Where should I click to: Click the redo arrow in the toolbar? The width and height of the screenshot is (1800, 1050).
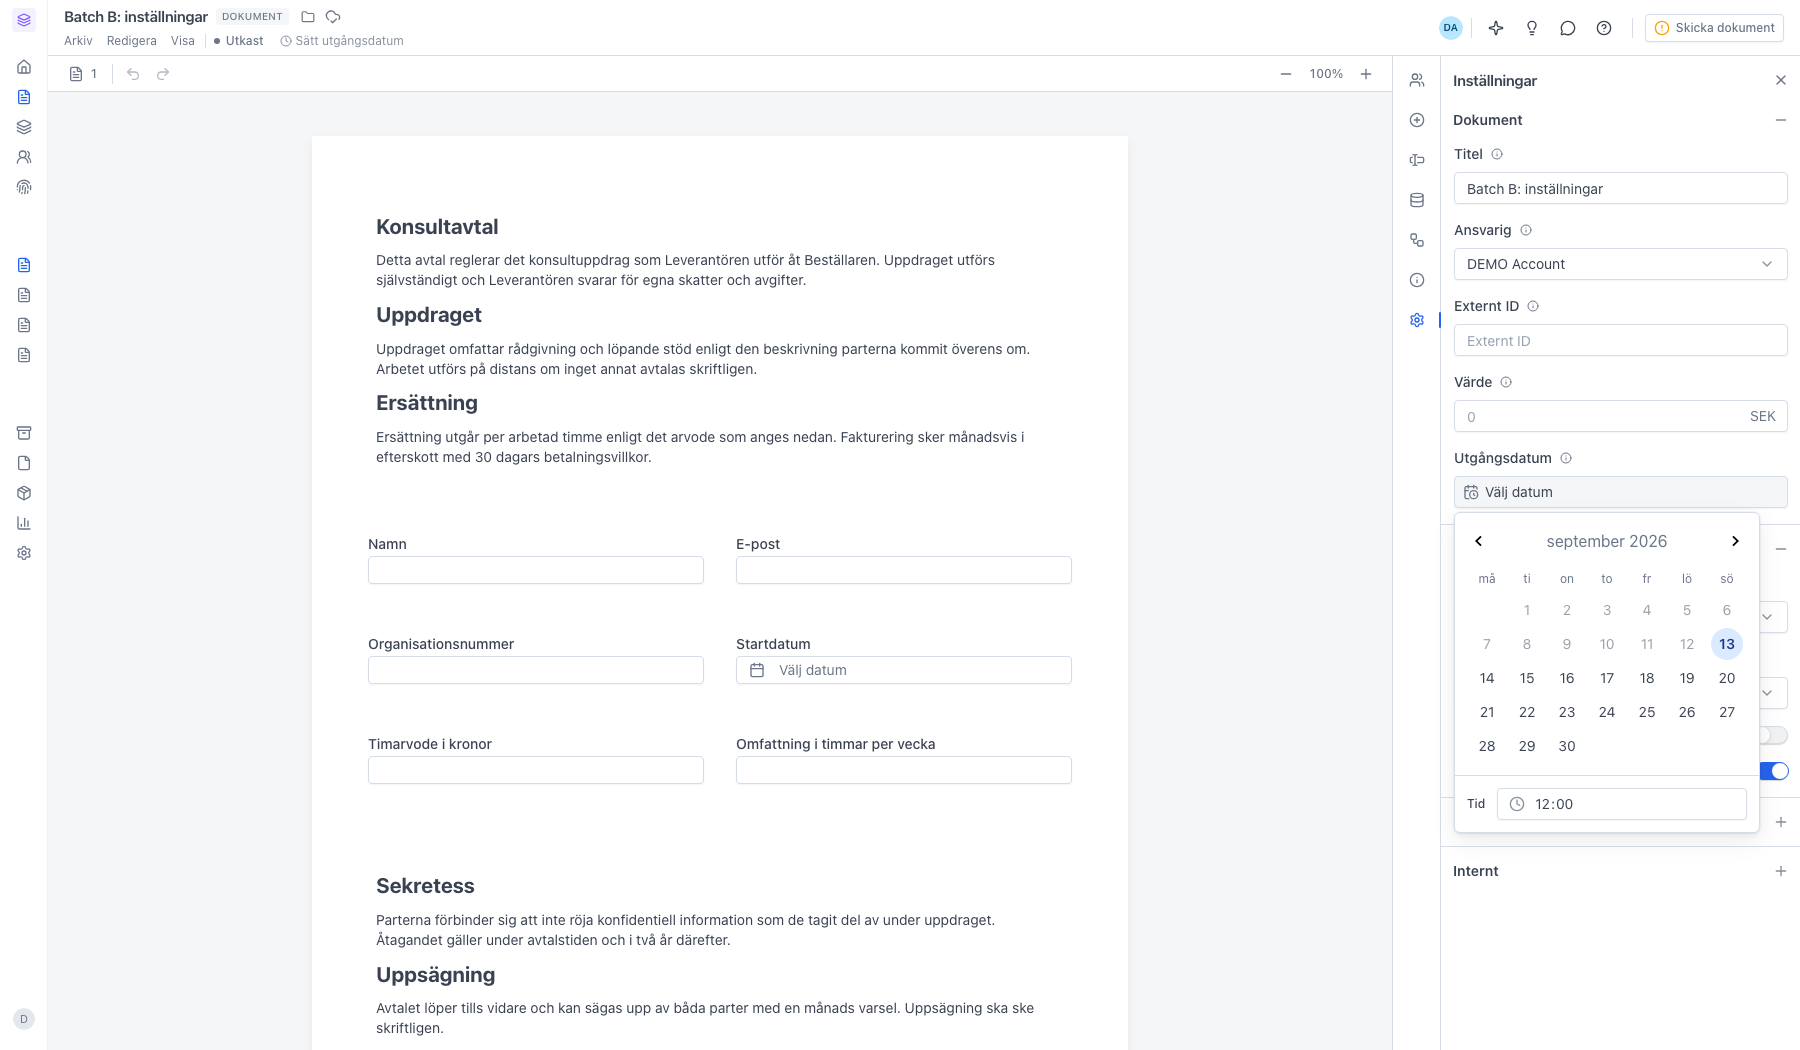(163, 74)
